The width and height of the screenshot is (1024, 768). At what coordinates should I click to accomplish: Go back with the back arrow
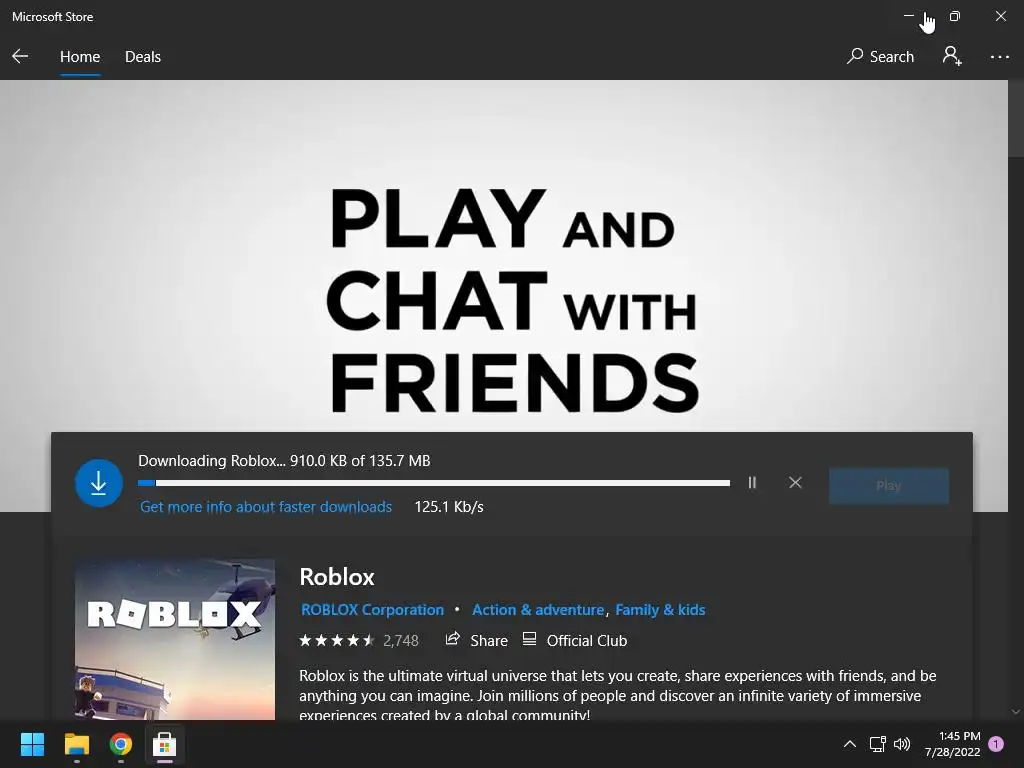coord(20,56)
